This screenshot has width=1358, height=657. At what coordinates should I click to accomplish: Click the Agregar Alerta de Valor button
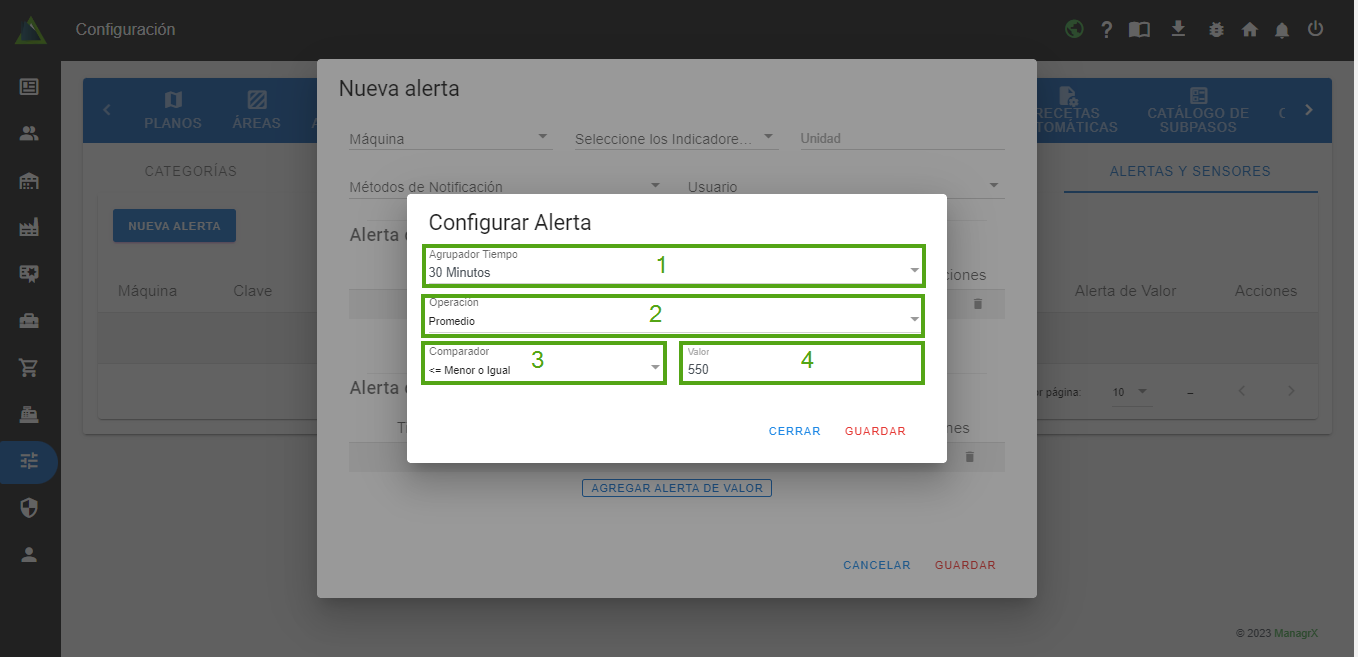(x=676, y=488)
